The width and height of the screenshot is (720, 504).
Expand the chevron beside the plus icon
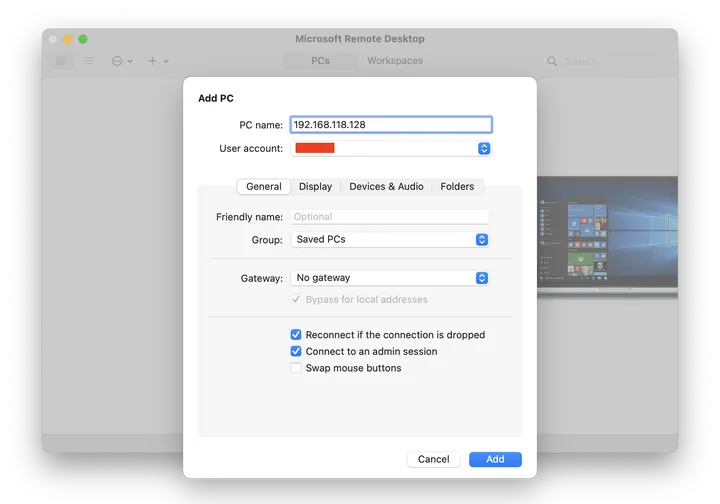click(x=166, y=61)
